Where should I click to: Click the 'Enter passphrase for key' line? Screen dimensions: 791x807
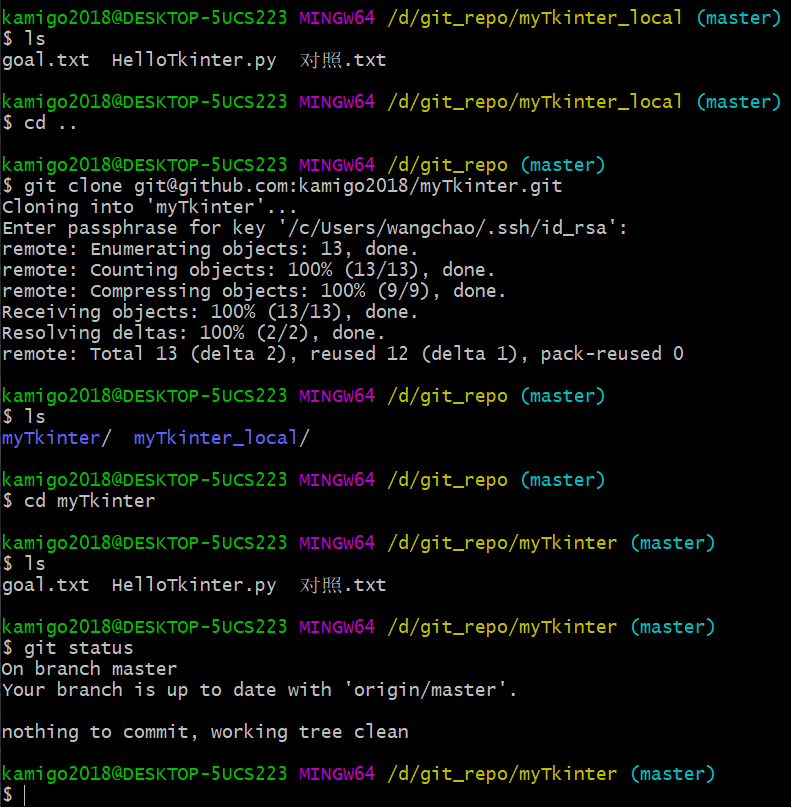[315, 228]
